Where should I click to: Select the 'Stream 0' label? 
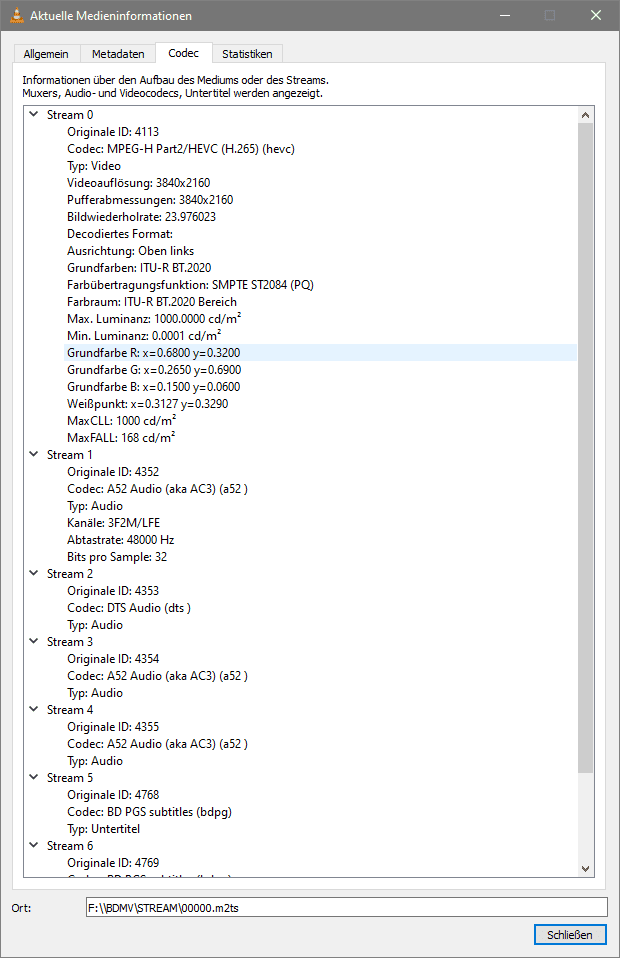click(x=70, y=115)
